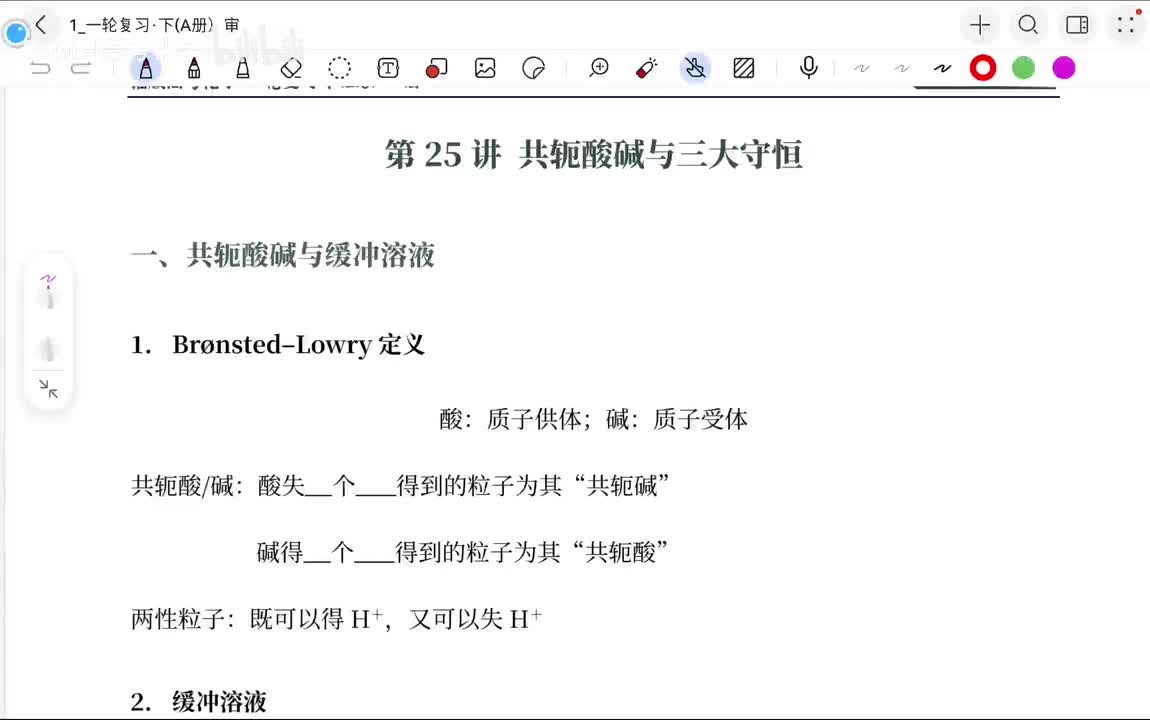Insert an image from the toolbar

(x=485, y=68)
